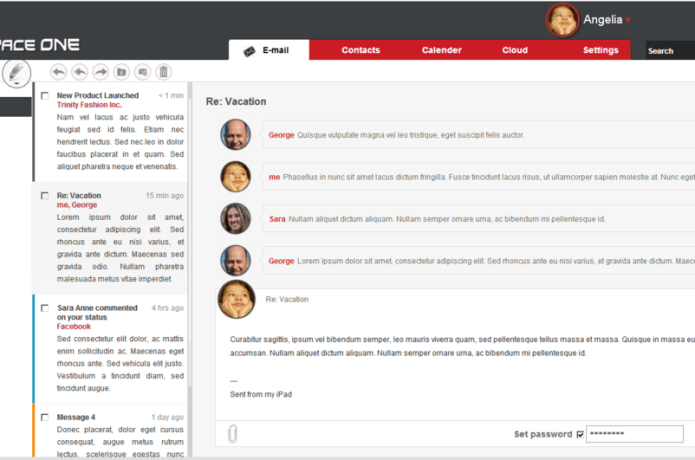Click into the password input field
Viewport: 695px width, 460px height.
tap(634, 434)
